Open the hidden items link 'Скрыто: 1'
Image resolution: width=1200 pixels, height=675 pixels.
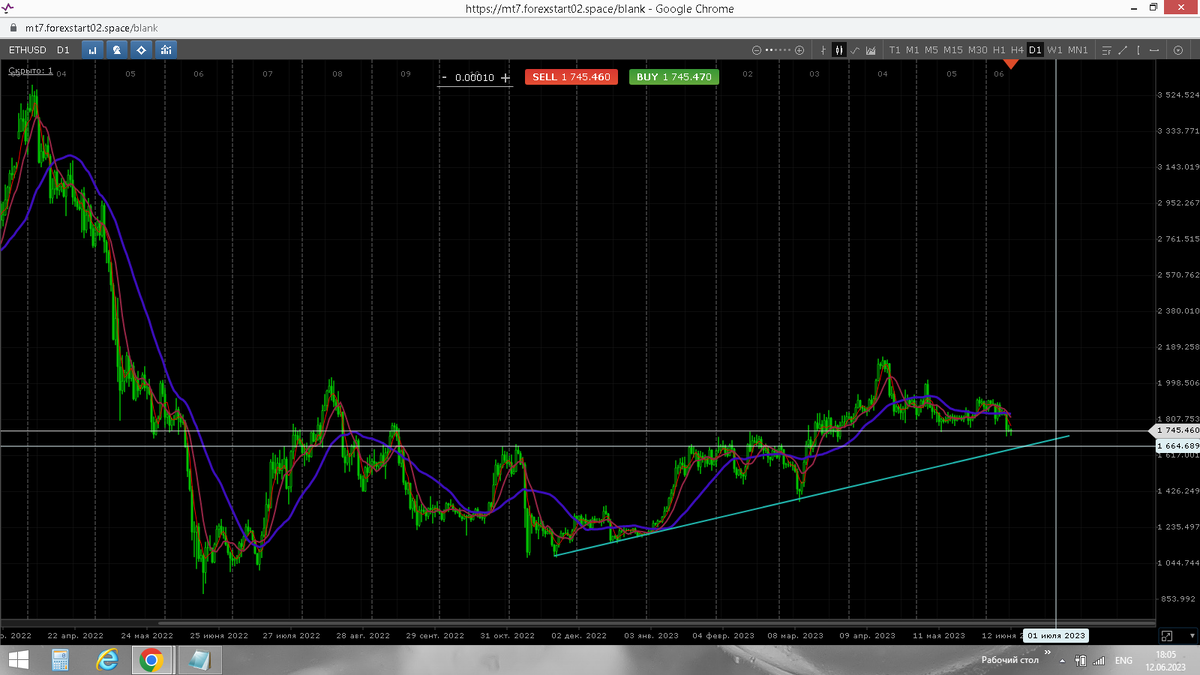[x=30, y=71]
